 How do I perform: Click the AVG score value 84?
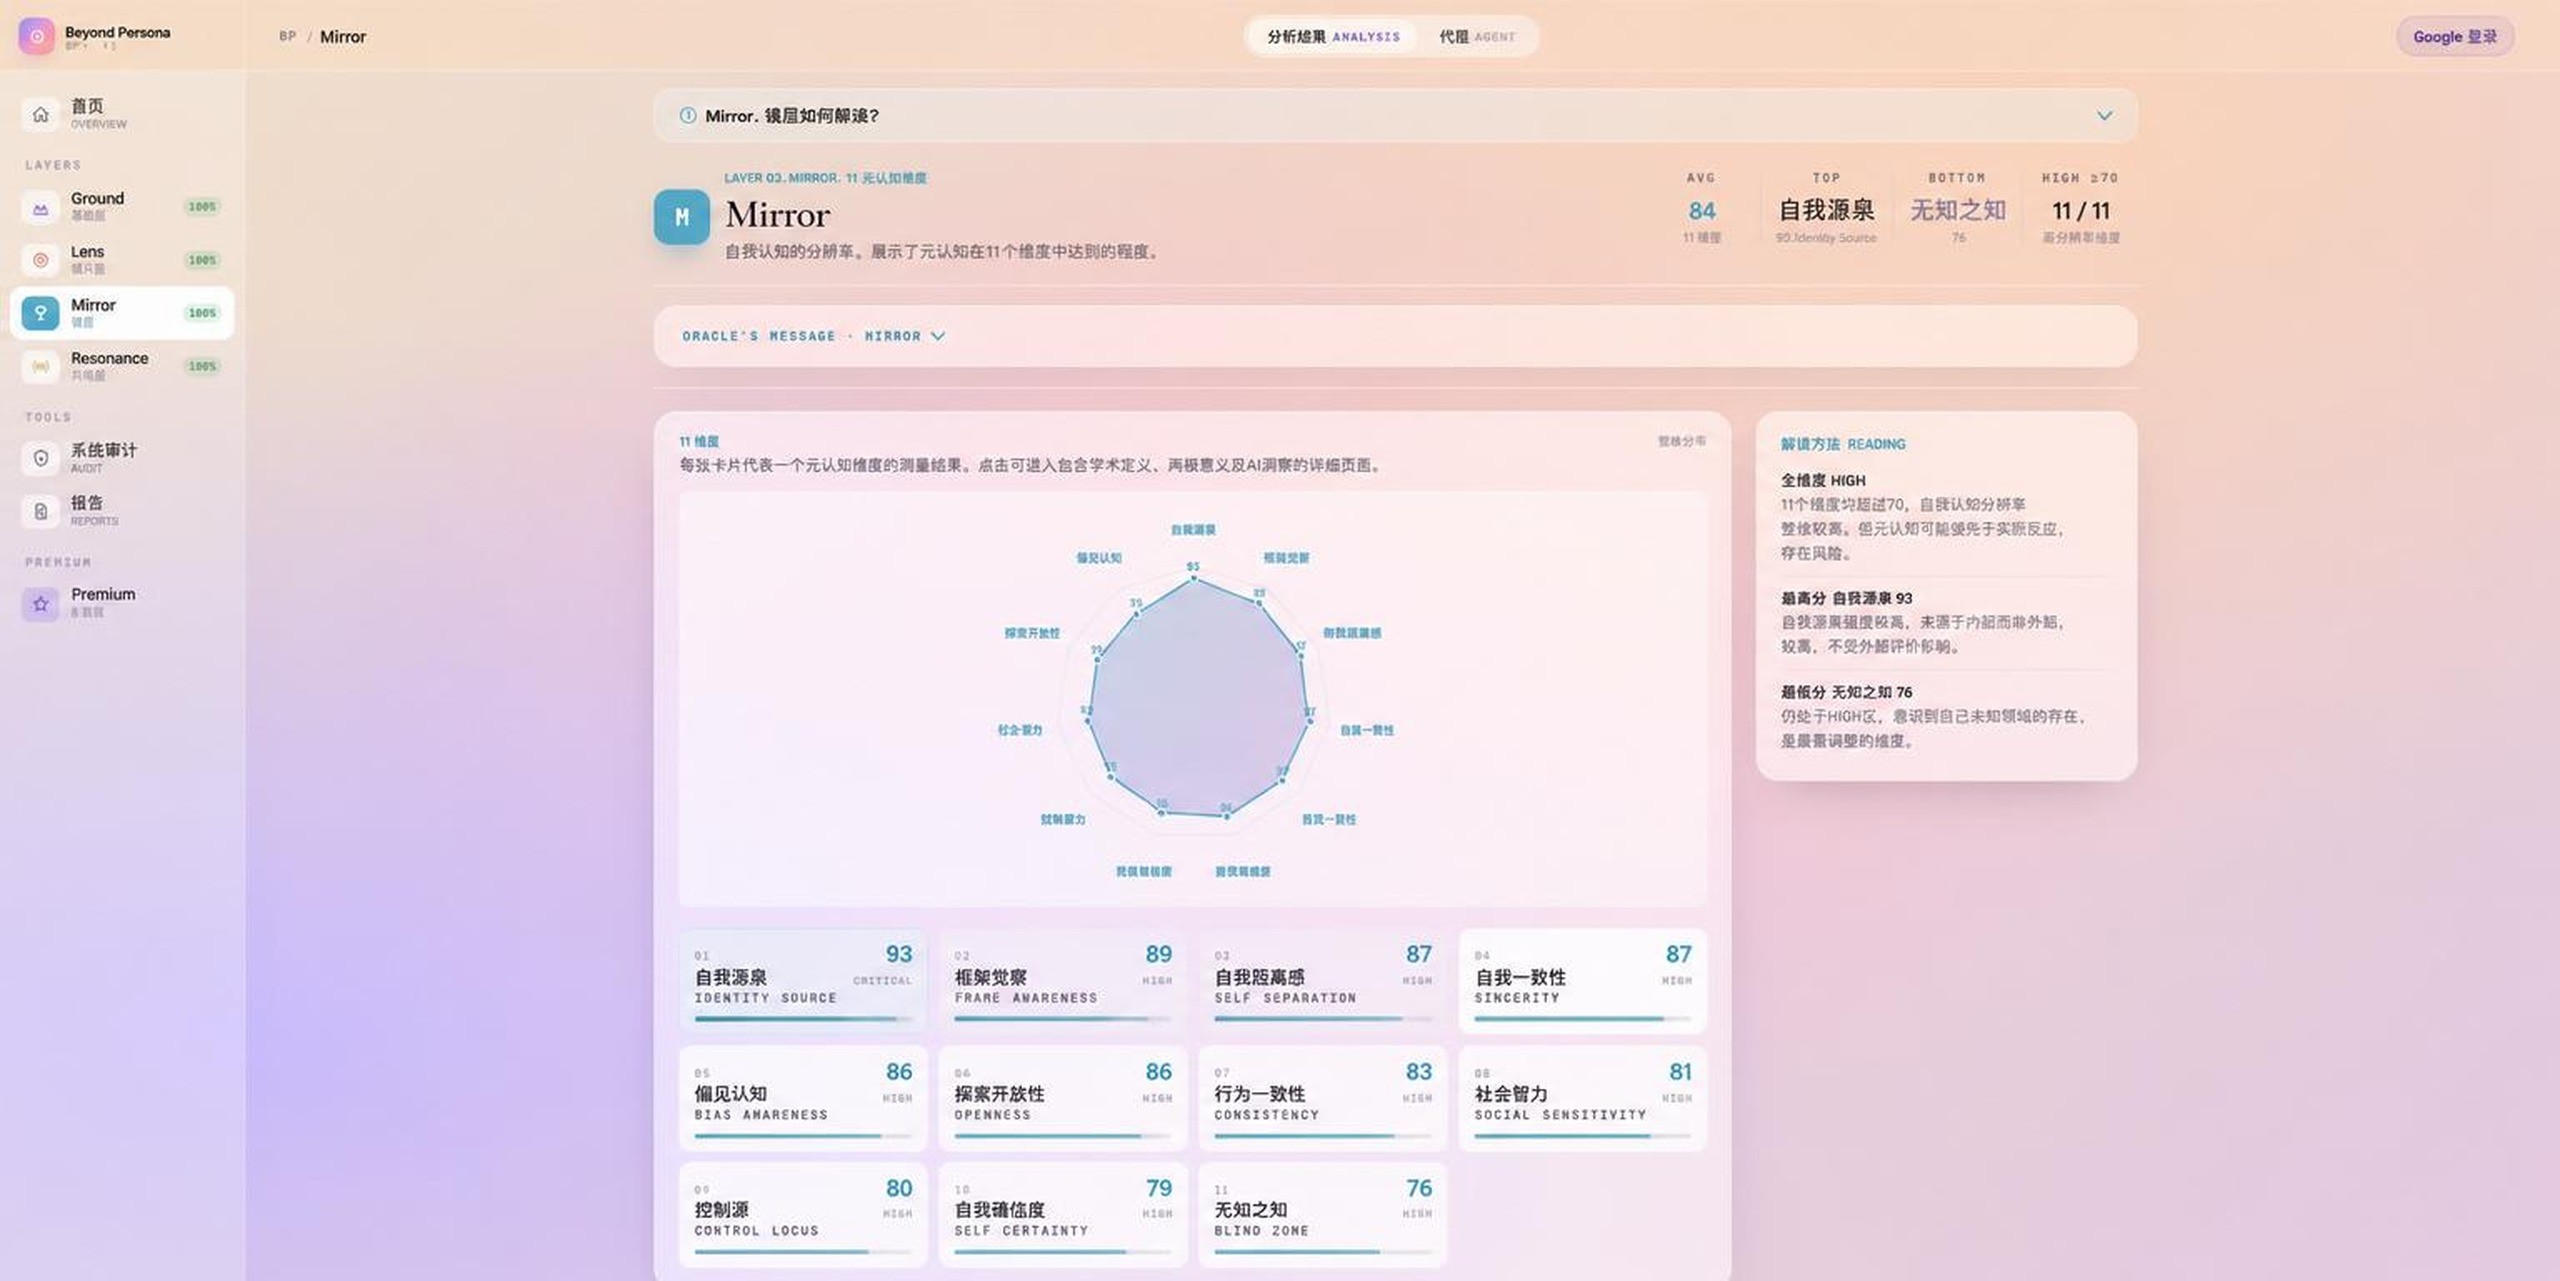click(x=1702, y=211)
